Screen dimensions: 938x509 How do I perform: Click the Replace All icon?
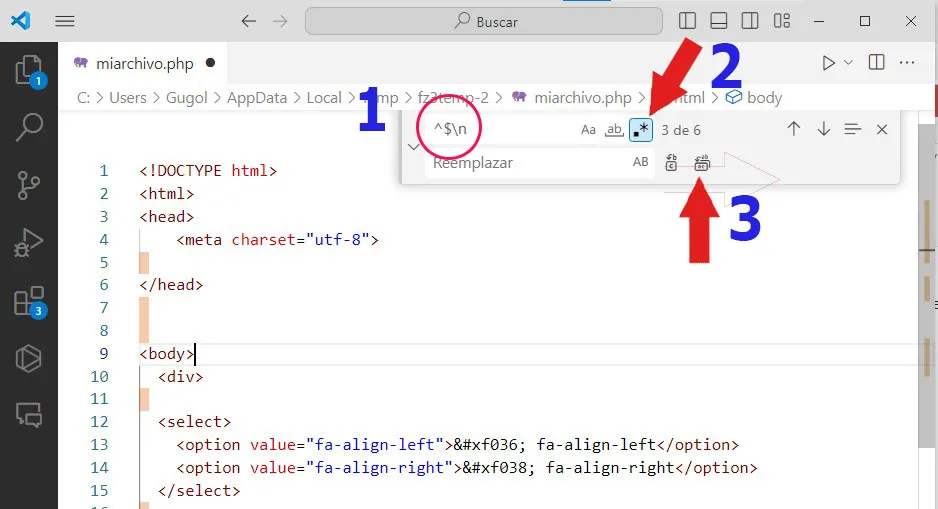[702, 163]
